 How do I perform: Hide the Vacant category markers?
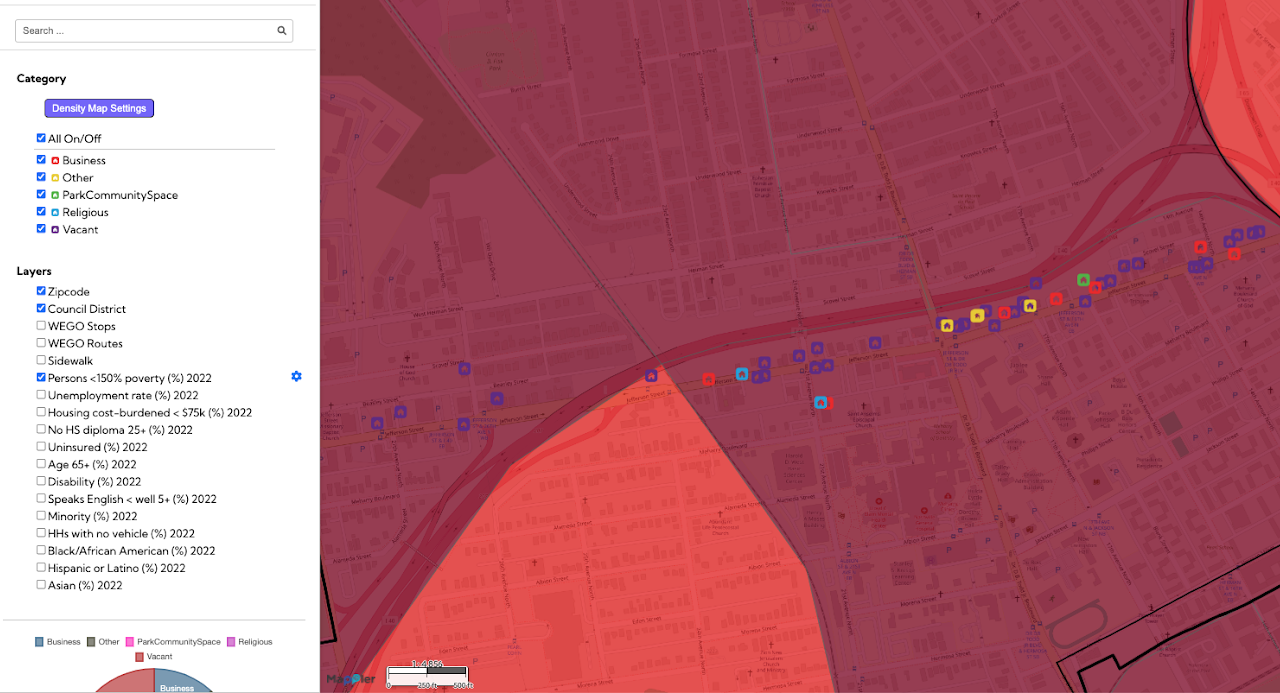(x=41, y=229)
